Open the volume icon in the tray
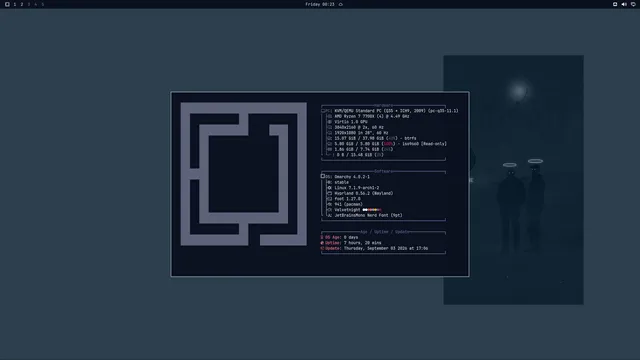The image size is (640, 360). pos(624,4)
